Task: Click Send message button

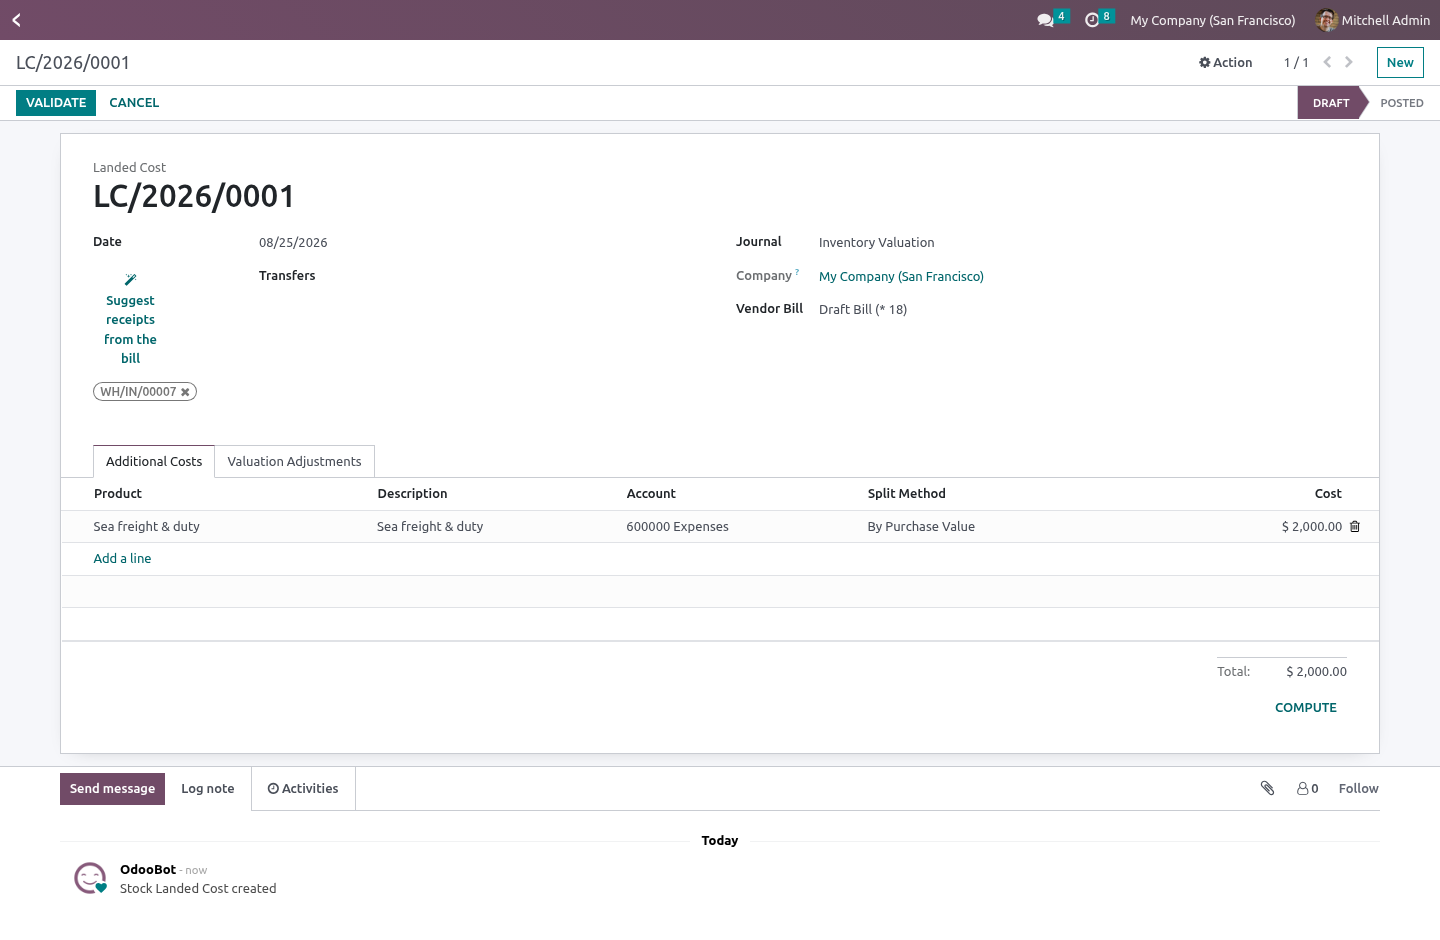Action: click(x=112, y=788)
